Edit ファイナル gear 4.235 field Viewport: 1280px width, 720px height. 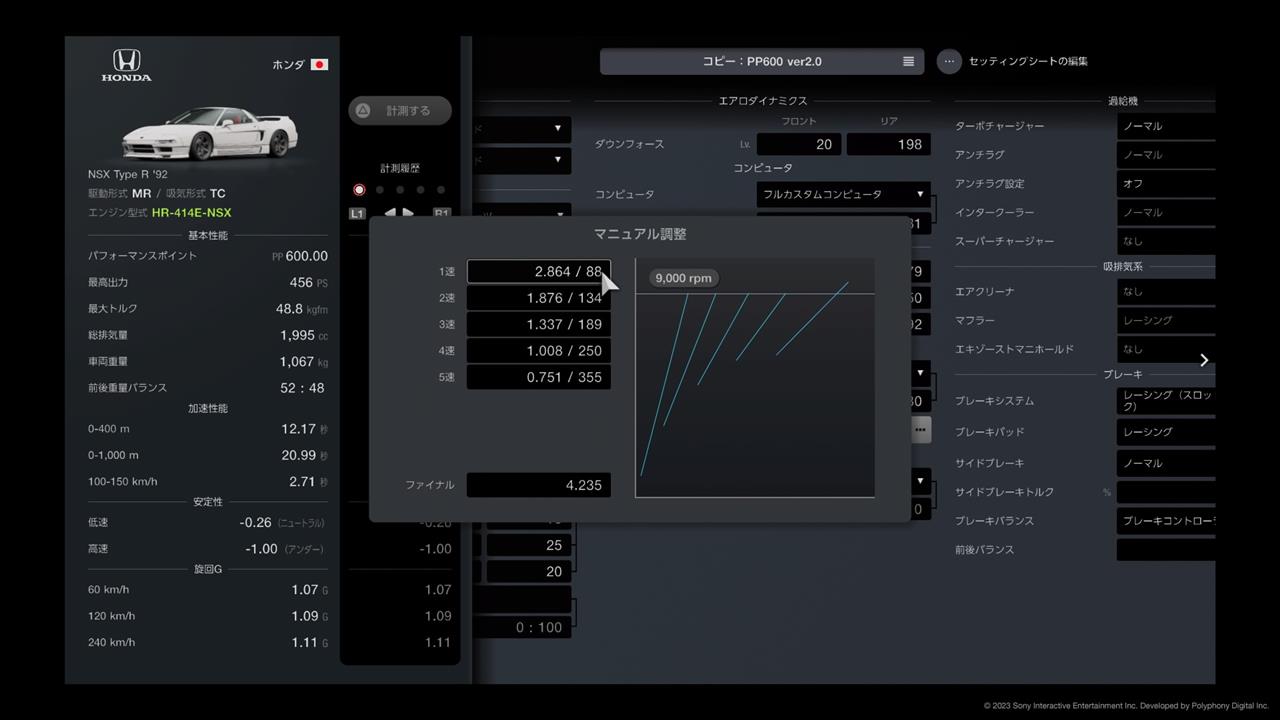[538, 485]
